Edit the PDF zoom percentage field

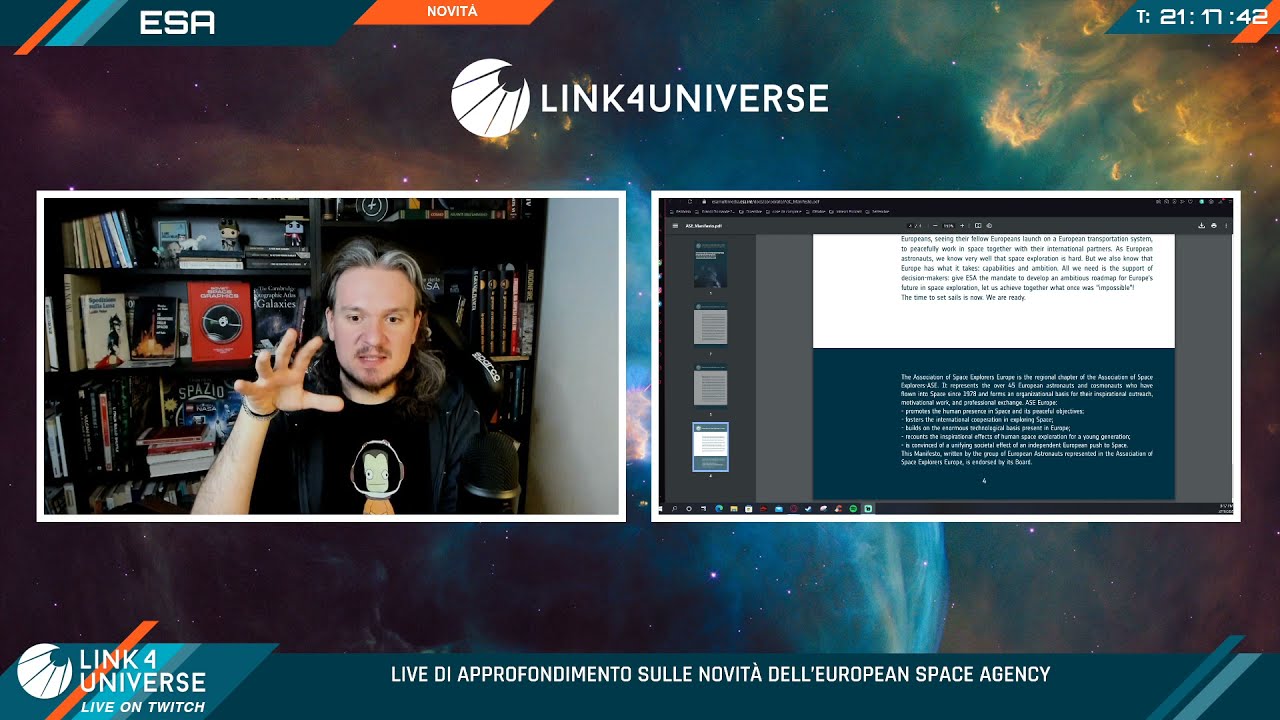coord(949,226)
